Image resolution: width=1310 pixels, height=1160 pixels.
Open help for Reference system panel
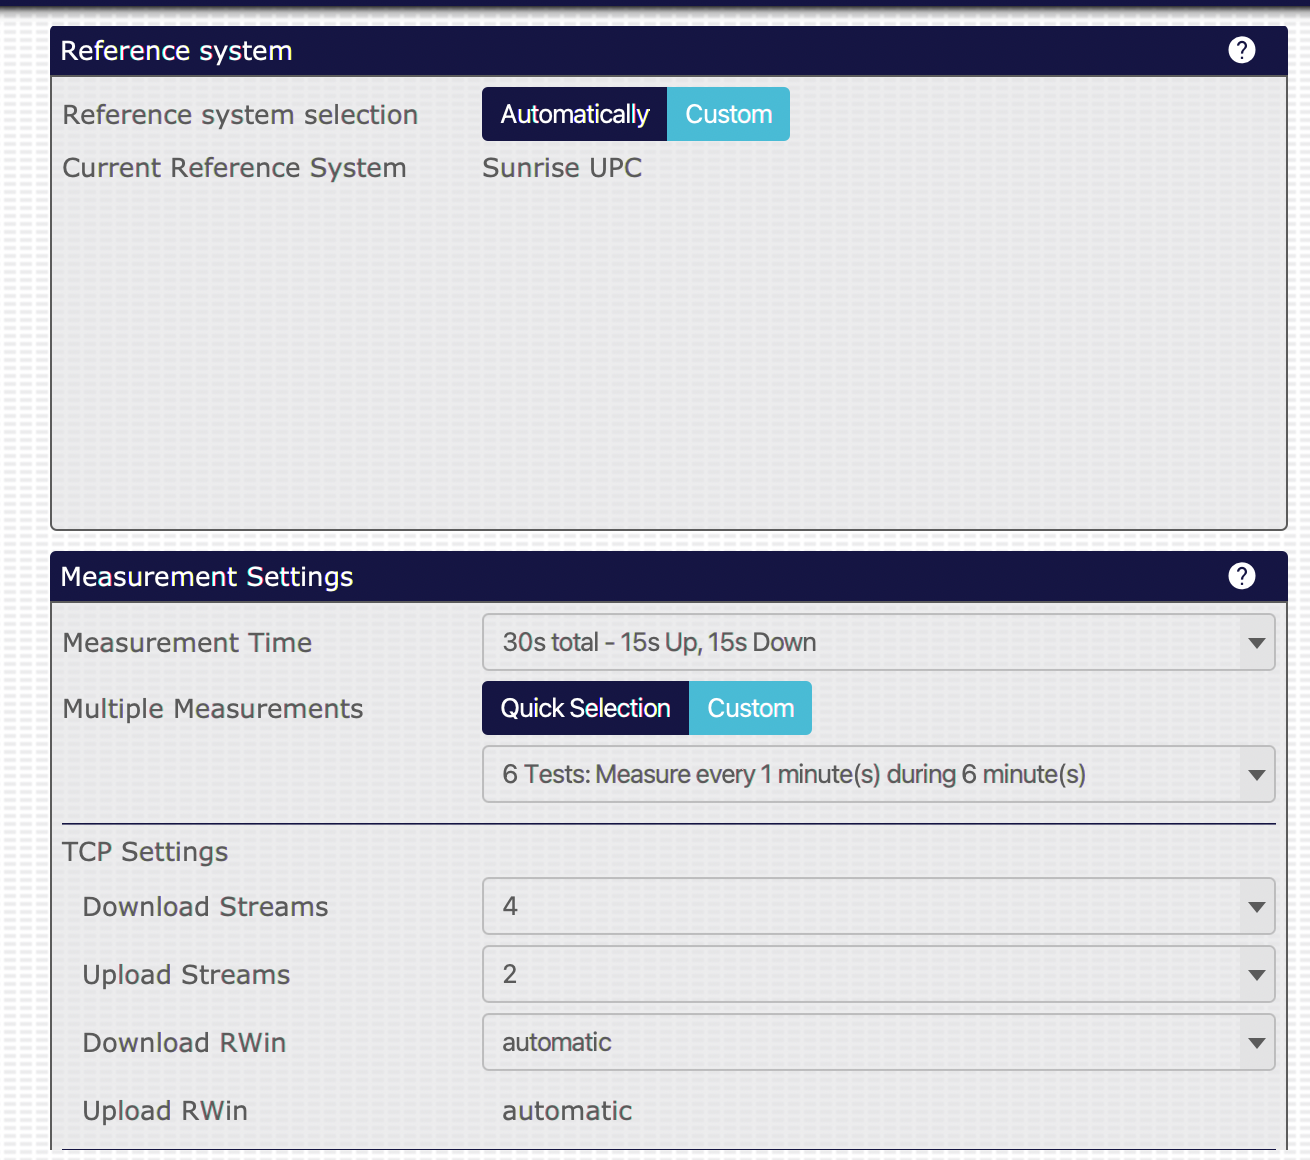click(x=1241, y=50)
